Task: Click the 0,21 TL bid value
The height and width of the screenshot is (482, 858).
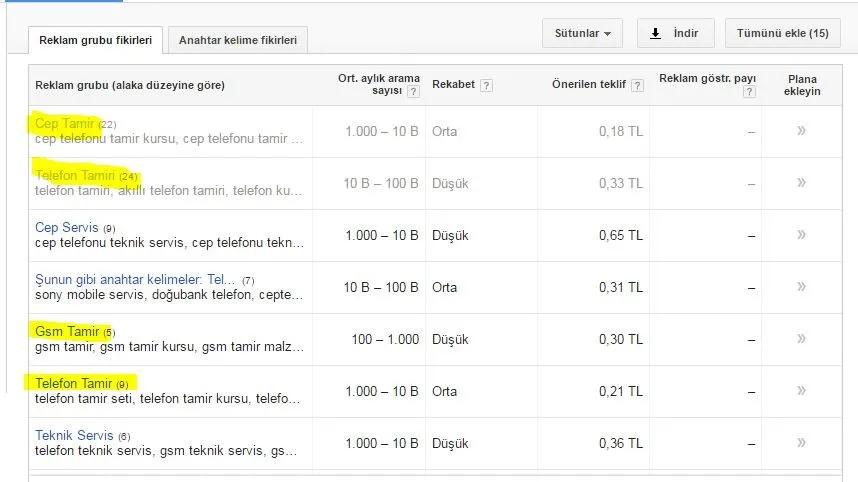Action: (621, 391)
